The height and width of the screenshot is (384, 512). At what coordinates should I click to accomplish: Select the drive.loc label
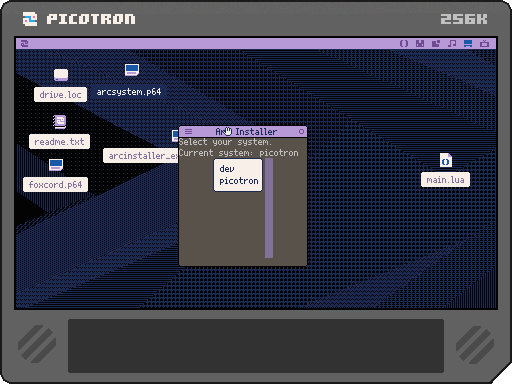(x=60, y=95)
